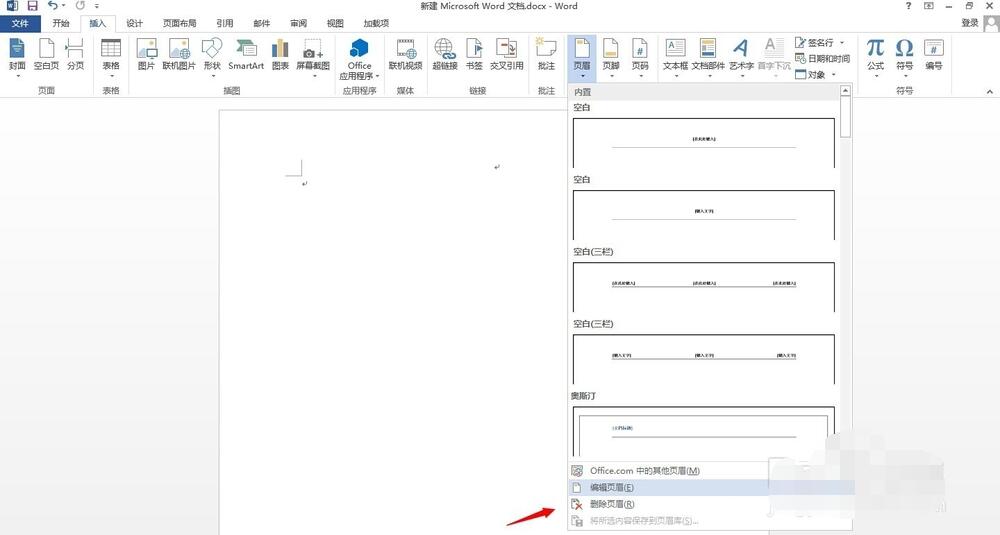Insert a bookmark (书签)
Screen dimensions: 1000x535
tap(474, 55)
